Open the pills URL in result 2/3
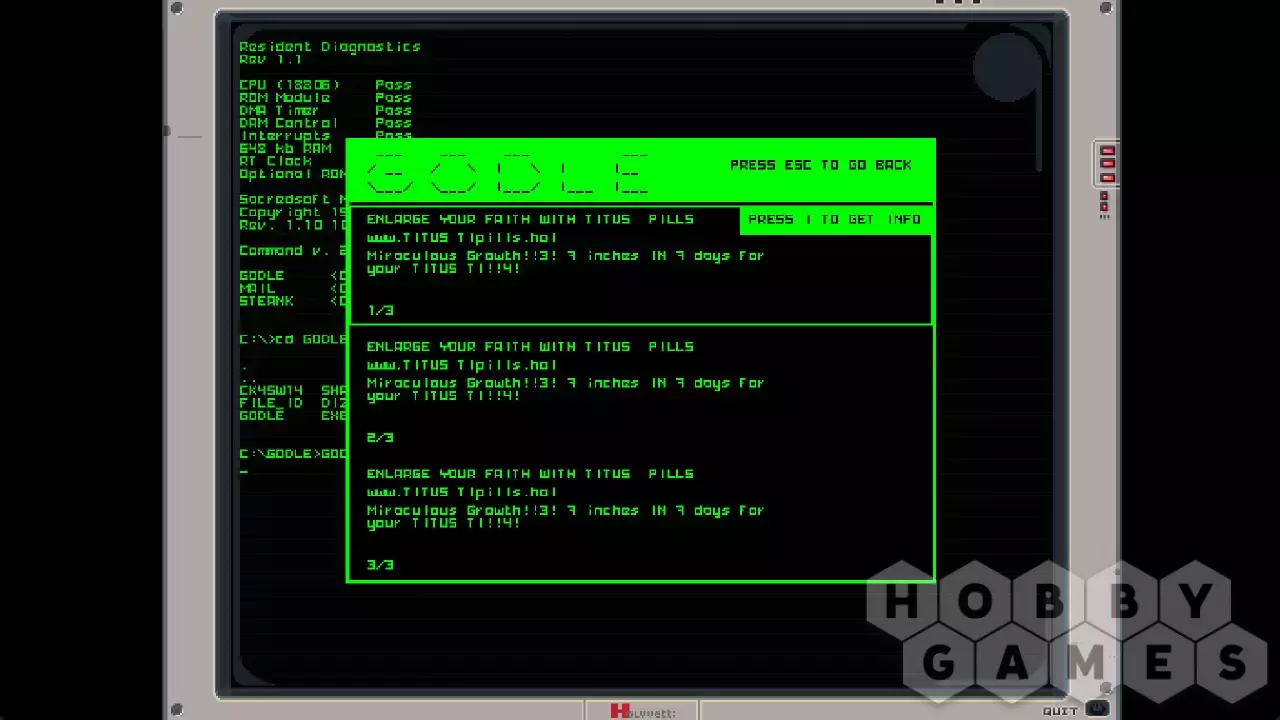Viewport: 1280px width, 720px height. [x=462, y=365]
